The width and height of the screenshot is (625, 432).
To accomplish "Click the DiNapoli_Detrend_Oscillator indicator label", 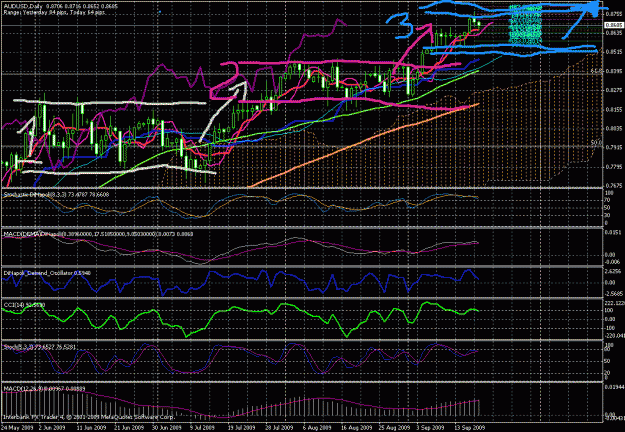I will [x=47, y=273].
